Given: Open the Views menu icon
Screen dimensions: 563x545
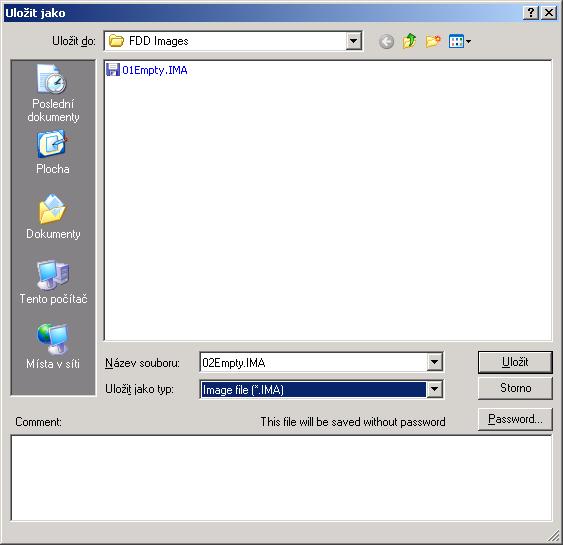Looking at the screenshot, I should pos(460,41).
